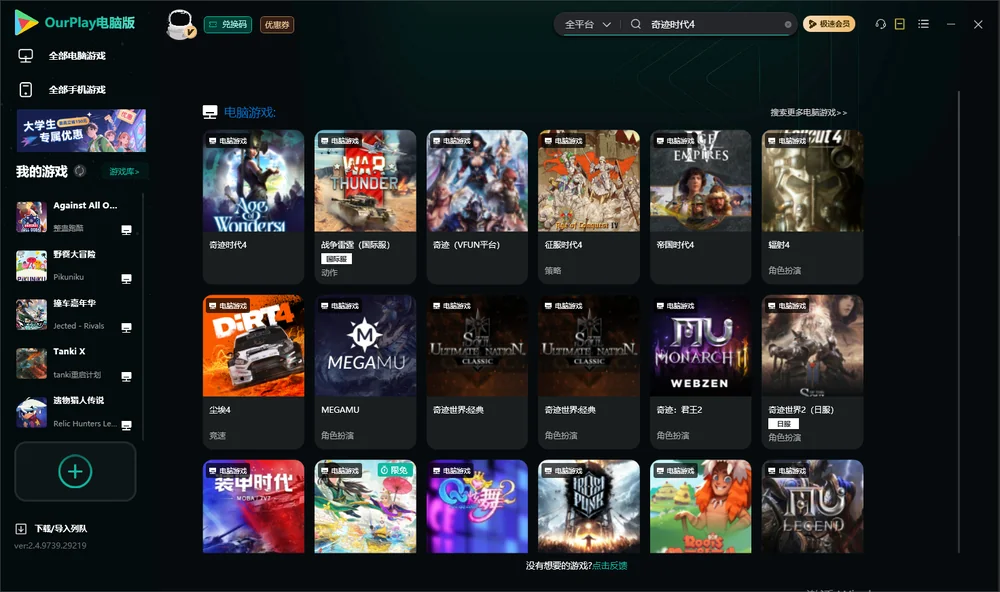The height and width of the screenshot is (592, 1000).
Task: Click the PC icon on the 野餐大冒险 row
Action: [x=126, y=279]
